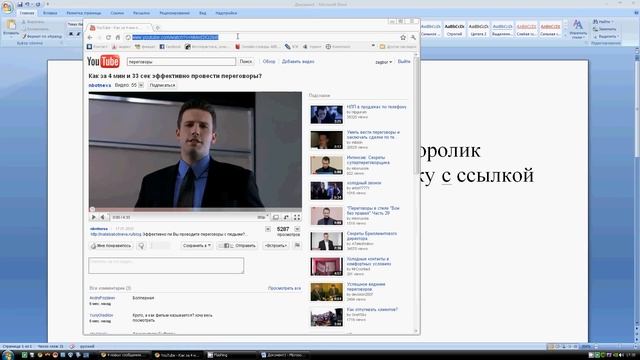The width and height of the screenshot is (640, 360).
Task: Click the 'Добавить видео' link
Action: click(x=298, y=62)
